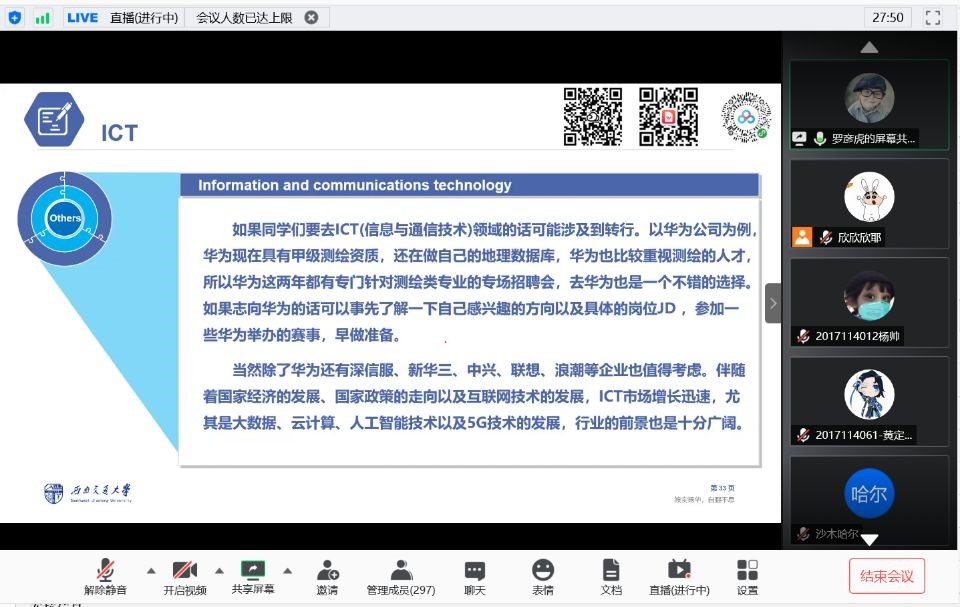
Task: Open the 邀请 invite icon
Action: 327,571
